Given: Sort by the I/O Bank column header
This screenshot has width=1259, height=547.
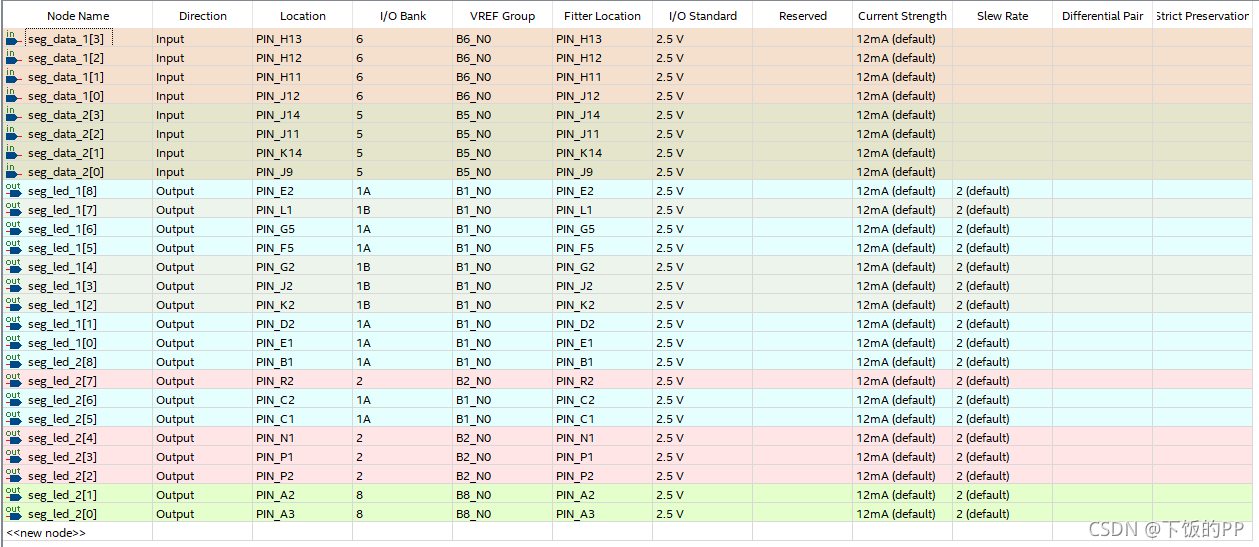Looking at the screenshot, I should tap(403, 15).
